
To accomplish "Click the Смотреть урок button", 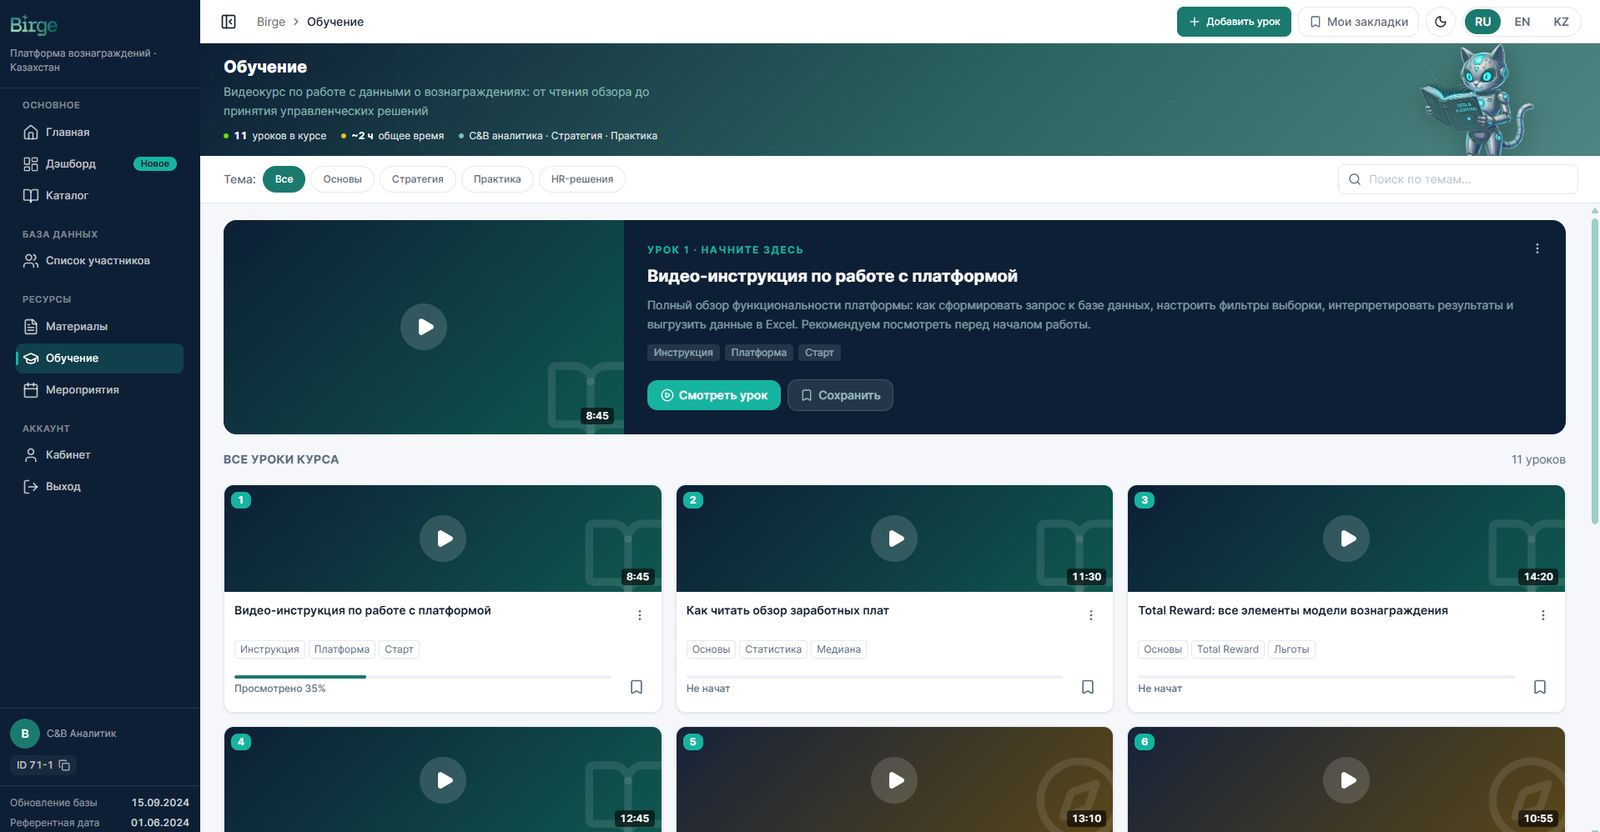I will point(714,395).
